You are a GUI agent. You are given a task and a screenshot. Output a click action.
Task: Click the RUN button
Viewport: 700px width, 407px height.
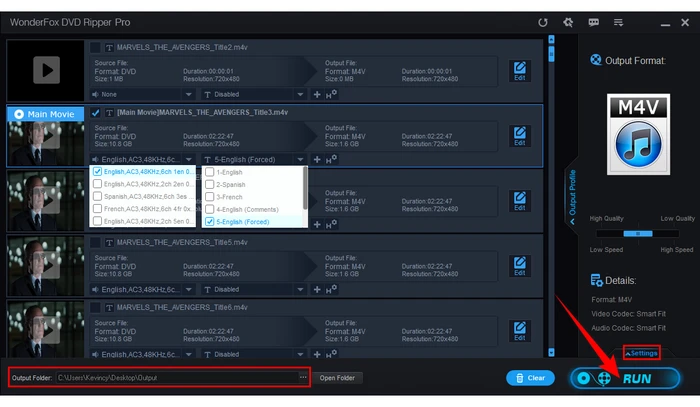pyautogui.click(x=625, y=378)
